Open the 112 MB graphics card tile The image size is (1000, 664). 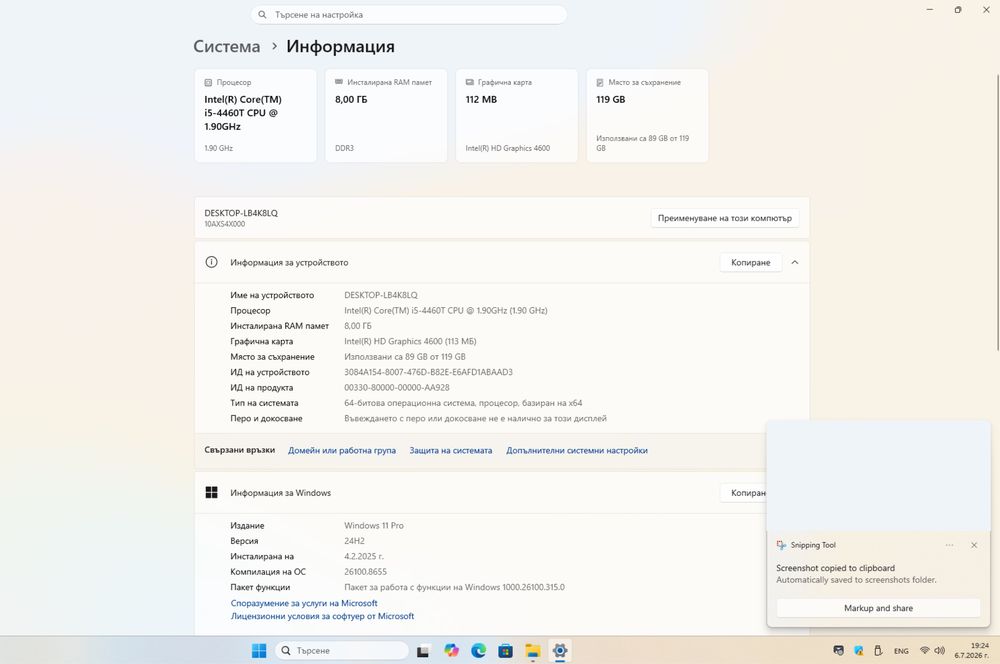517,115
